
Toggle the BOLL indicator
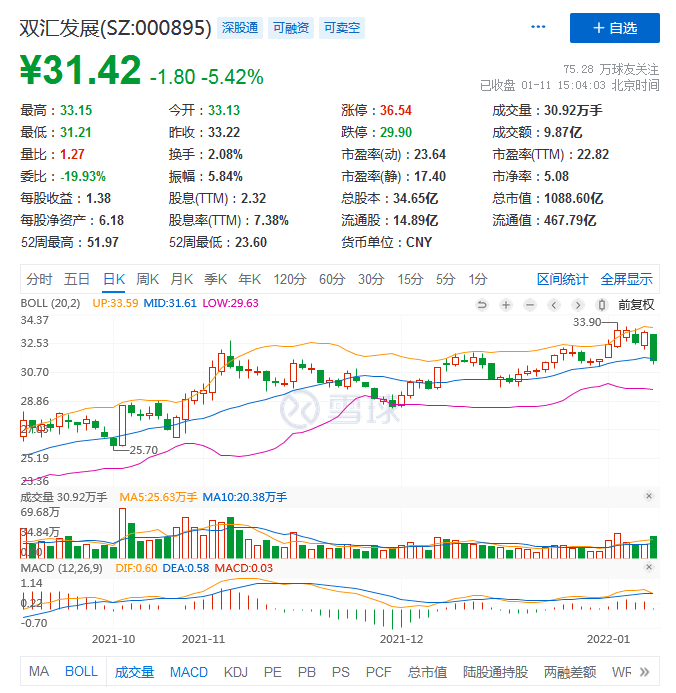tap(81, 672)
